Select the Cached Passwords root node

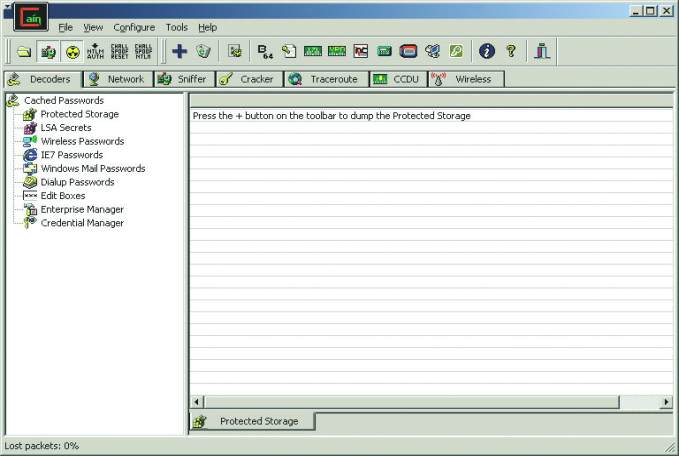[x=63, y=100]
